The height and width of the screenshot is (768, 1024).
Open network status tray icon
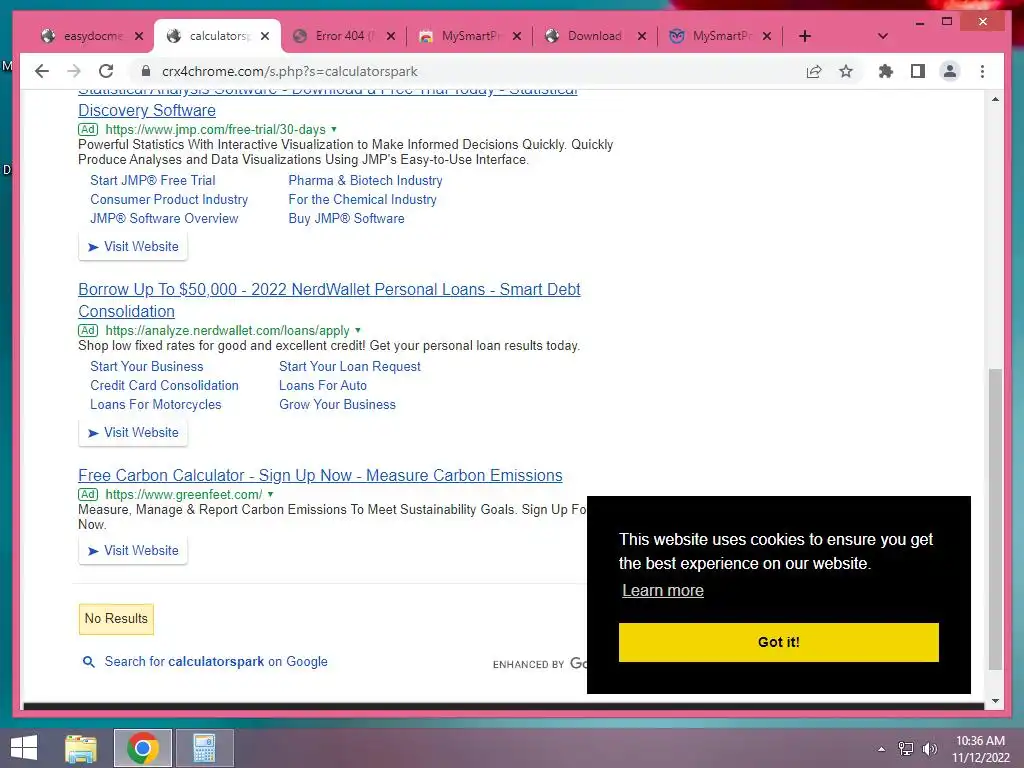tap(906, 748)
